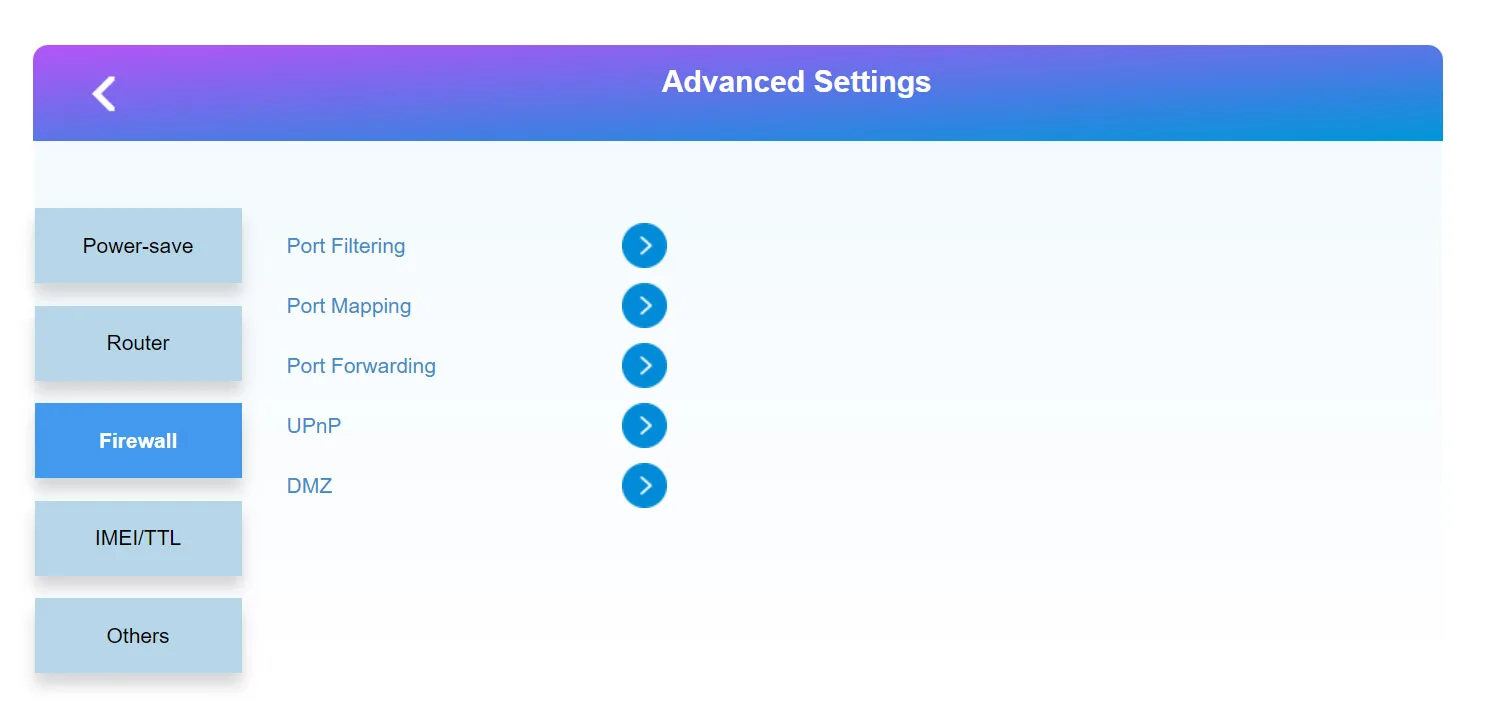Click the Advanced Settings title text
Screen dimensions: 1499x705
point(796,82)
